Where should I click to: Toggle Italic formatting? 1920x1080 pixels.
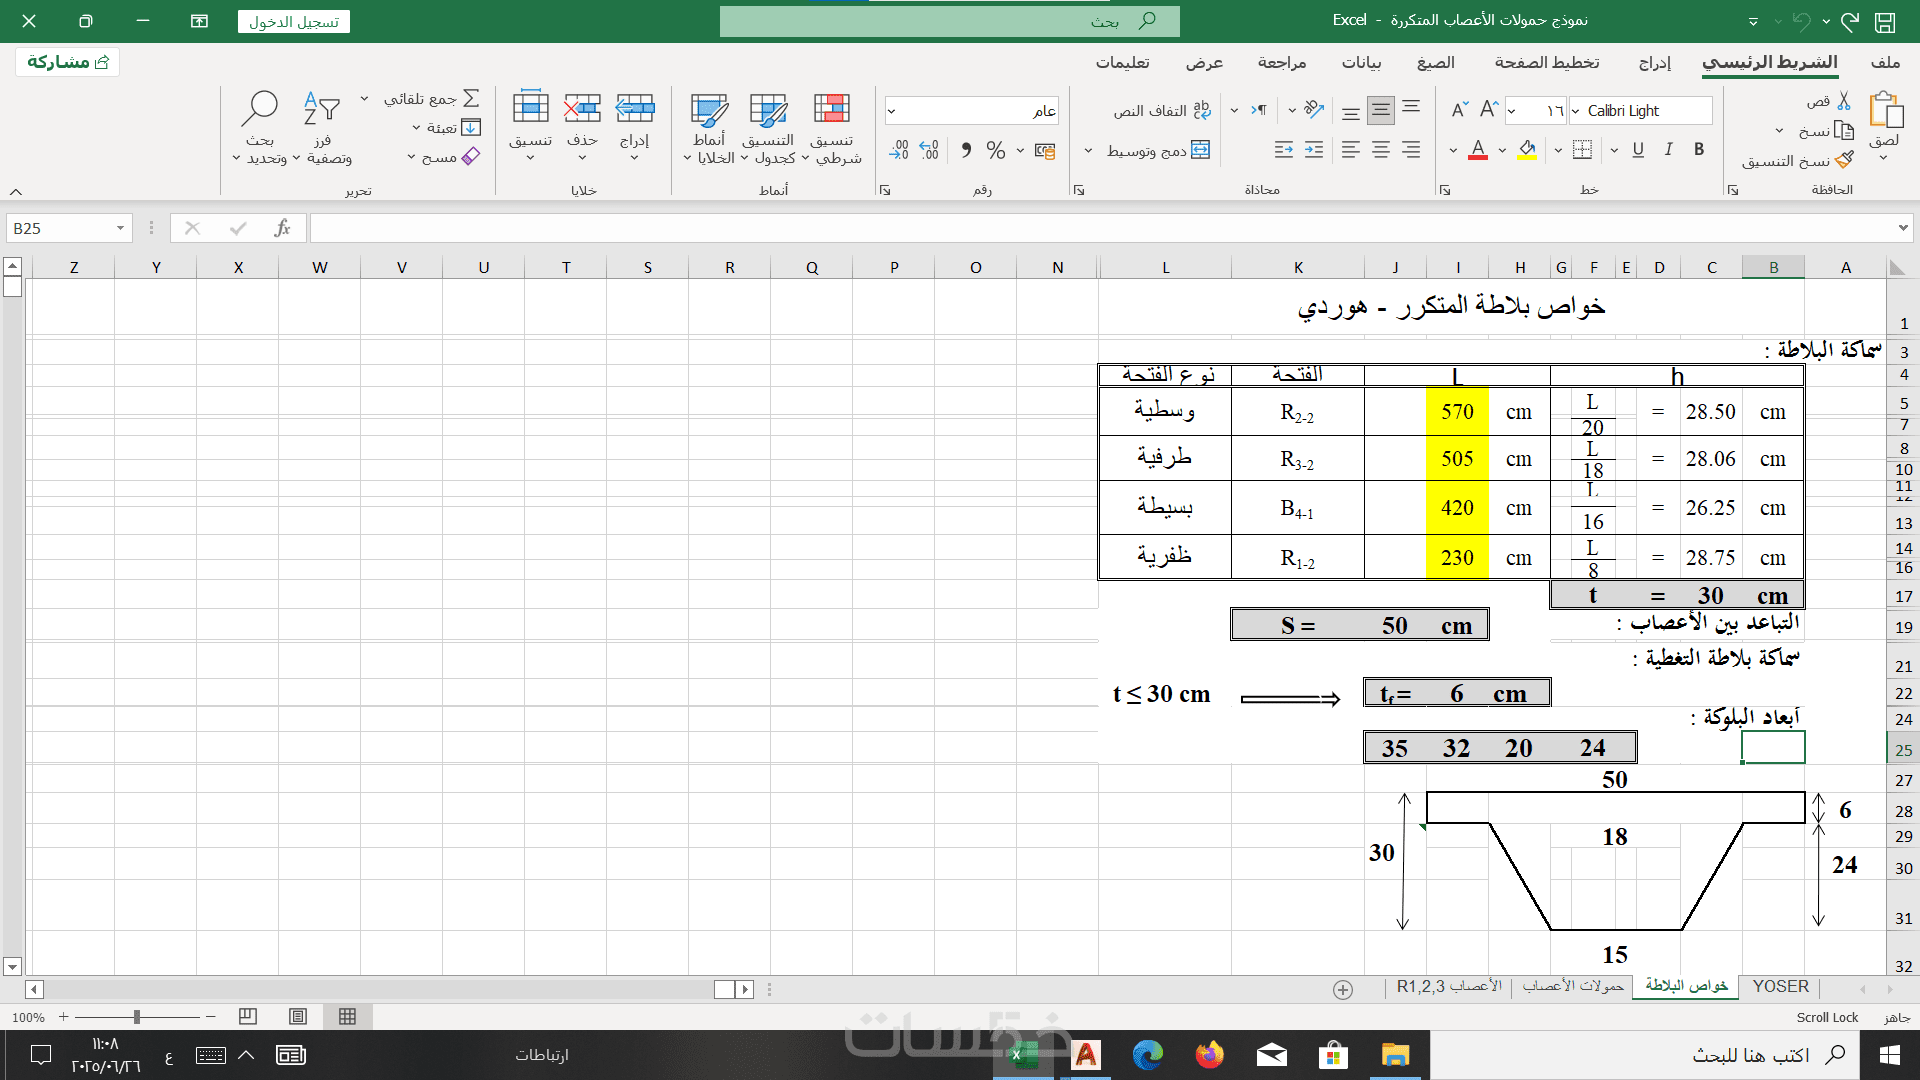coord(1668,150)
